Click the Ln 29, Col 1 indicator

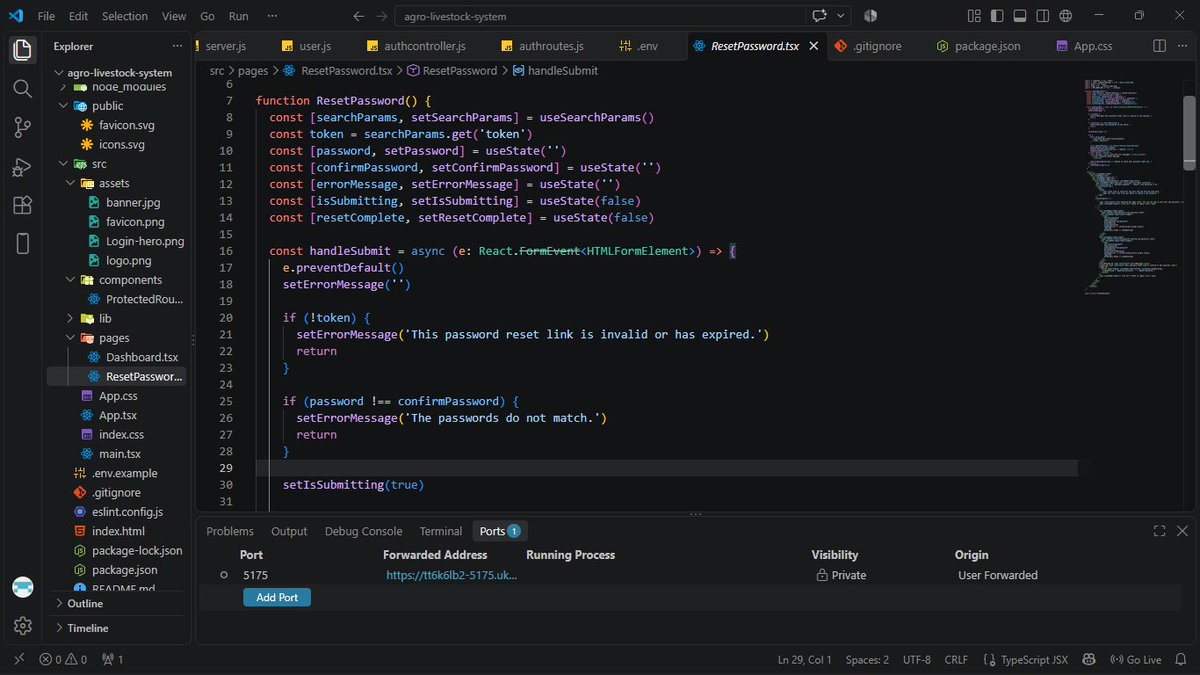[805, 660]
